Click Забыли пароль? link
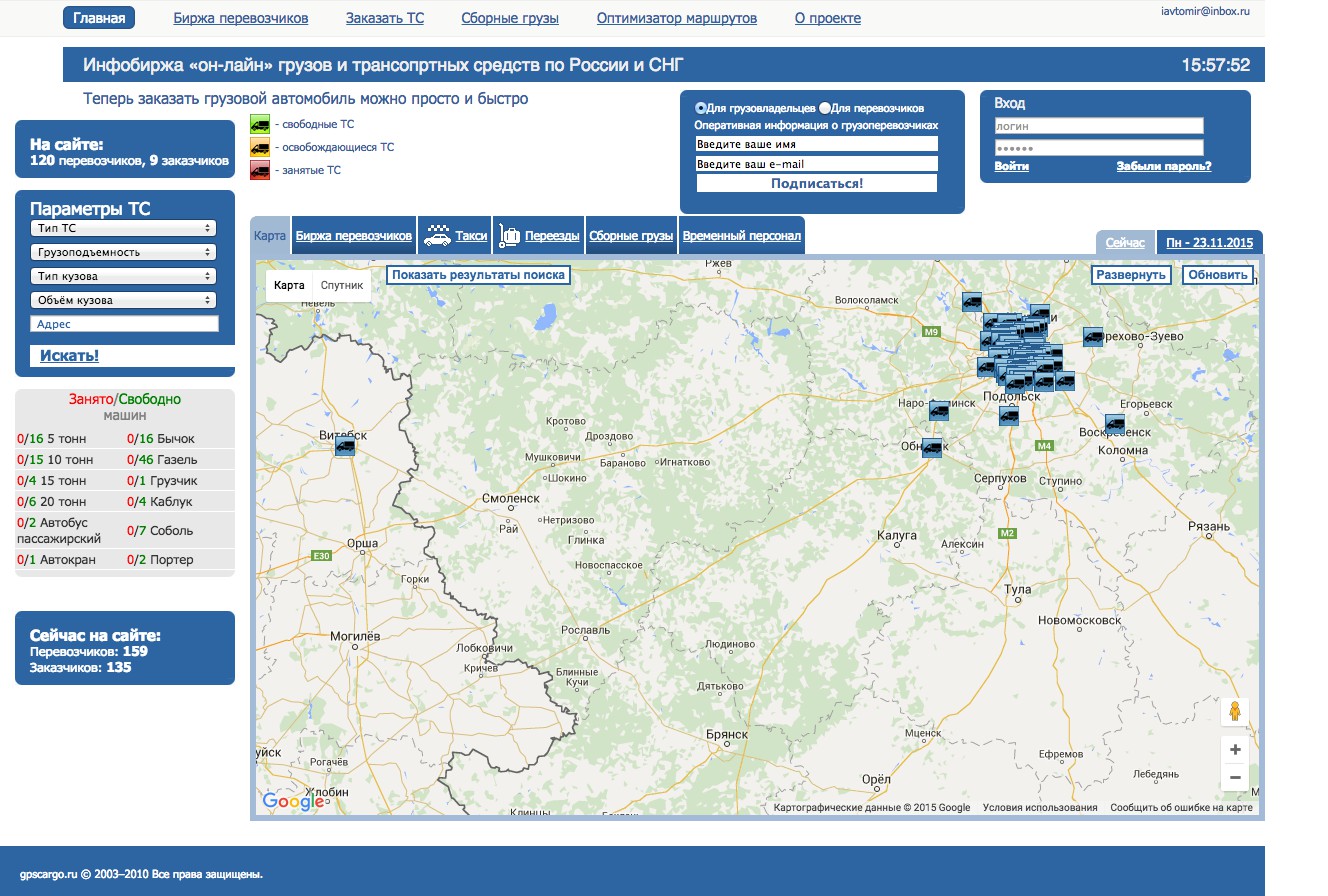This screenshot has height=896, width=1328. click(1164, 166)
